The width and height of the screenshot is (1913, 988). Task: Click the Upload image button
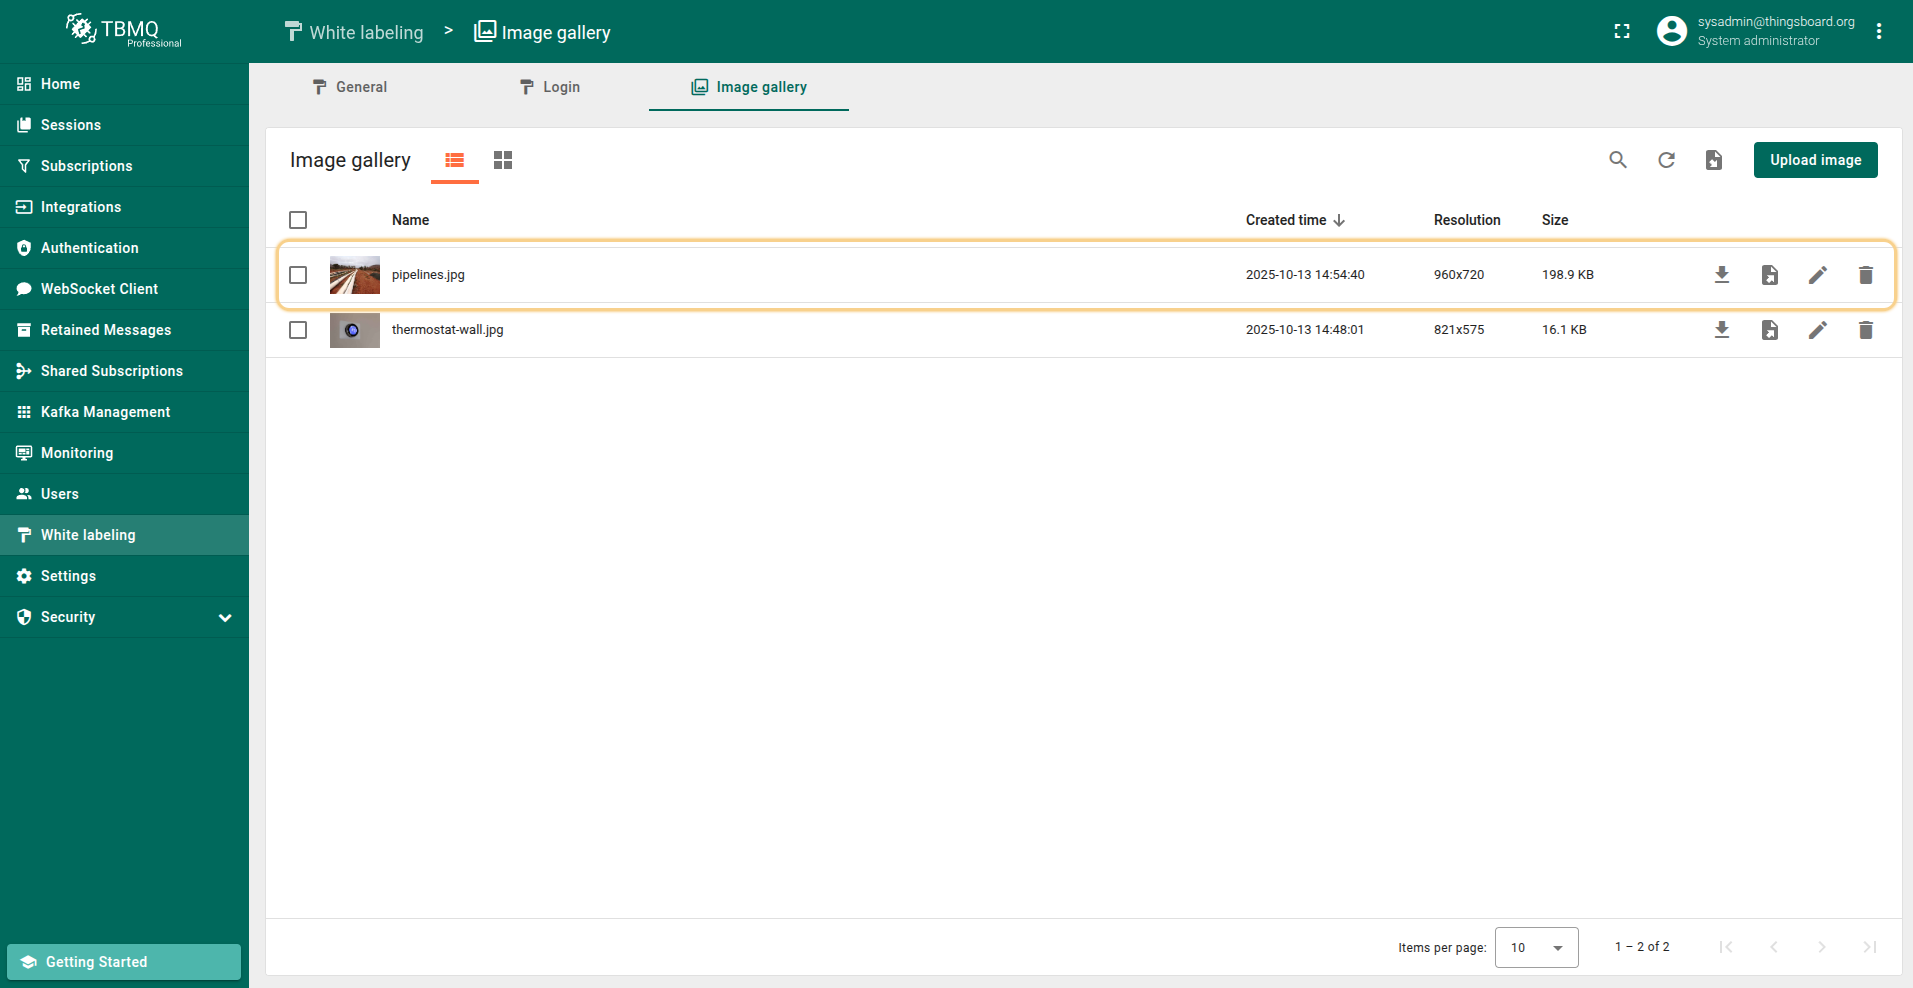(1815, 160)
